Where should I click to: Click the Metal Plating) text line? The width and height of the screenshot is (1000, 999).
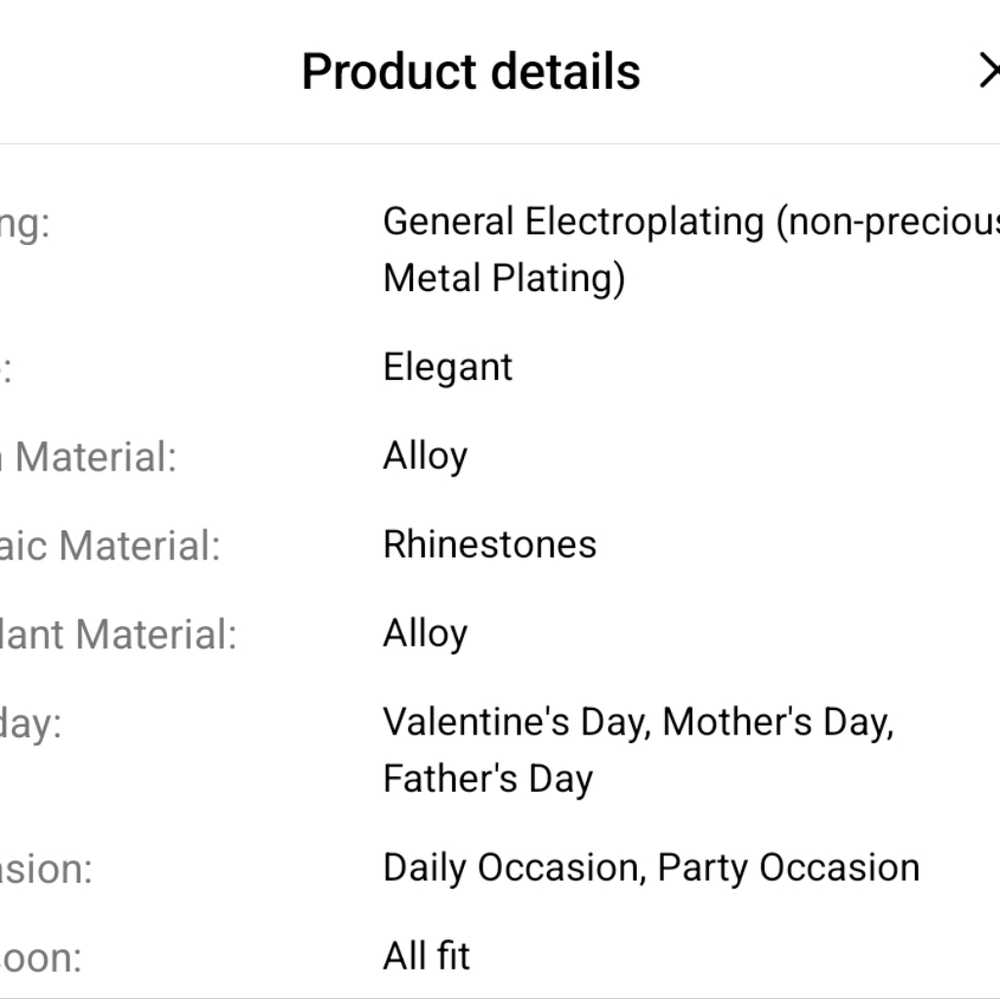pyautogui.click(x=504, y=278)
